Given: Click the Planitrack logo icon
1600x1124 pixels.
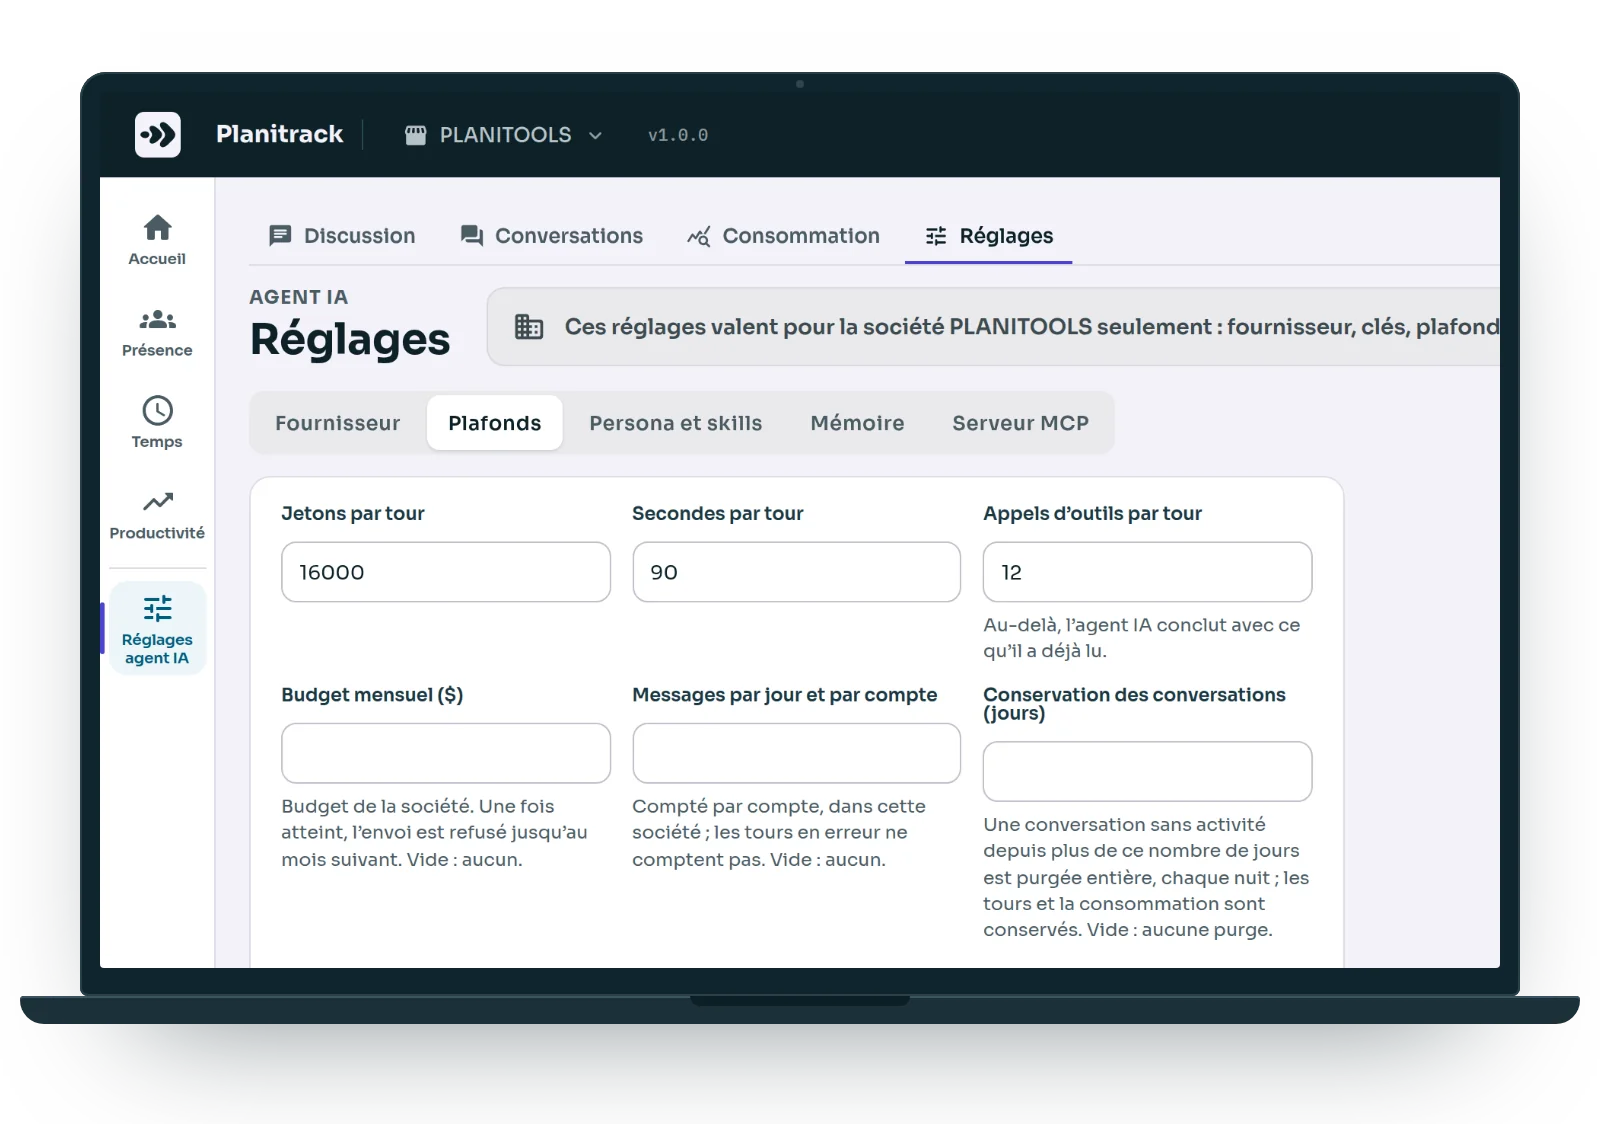Looking at the screenshot, I should tap(158, 134).
